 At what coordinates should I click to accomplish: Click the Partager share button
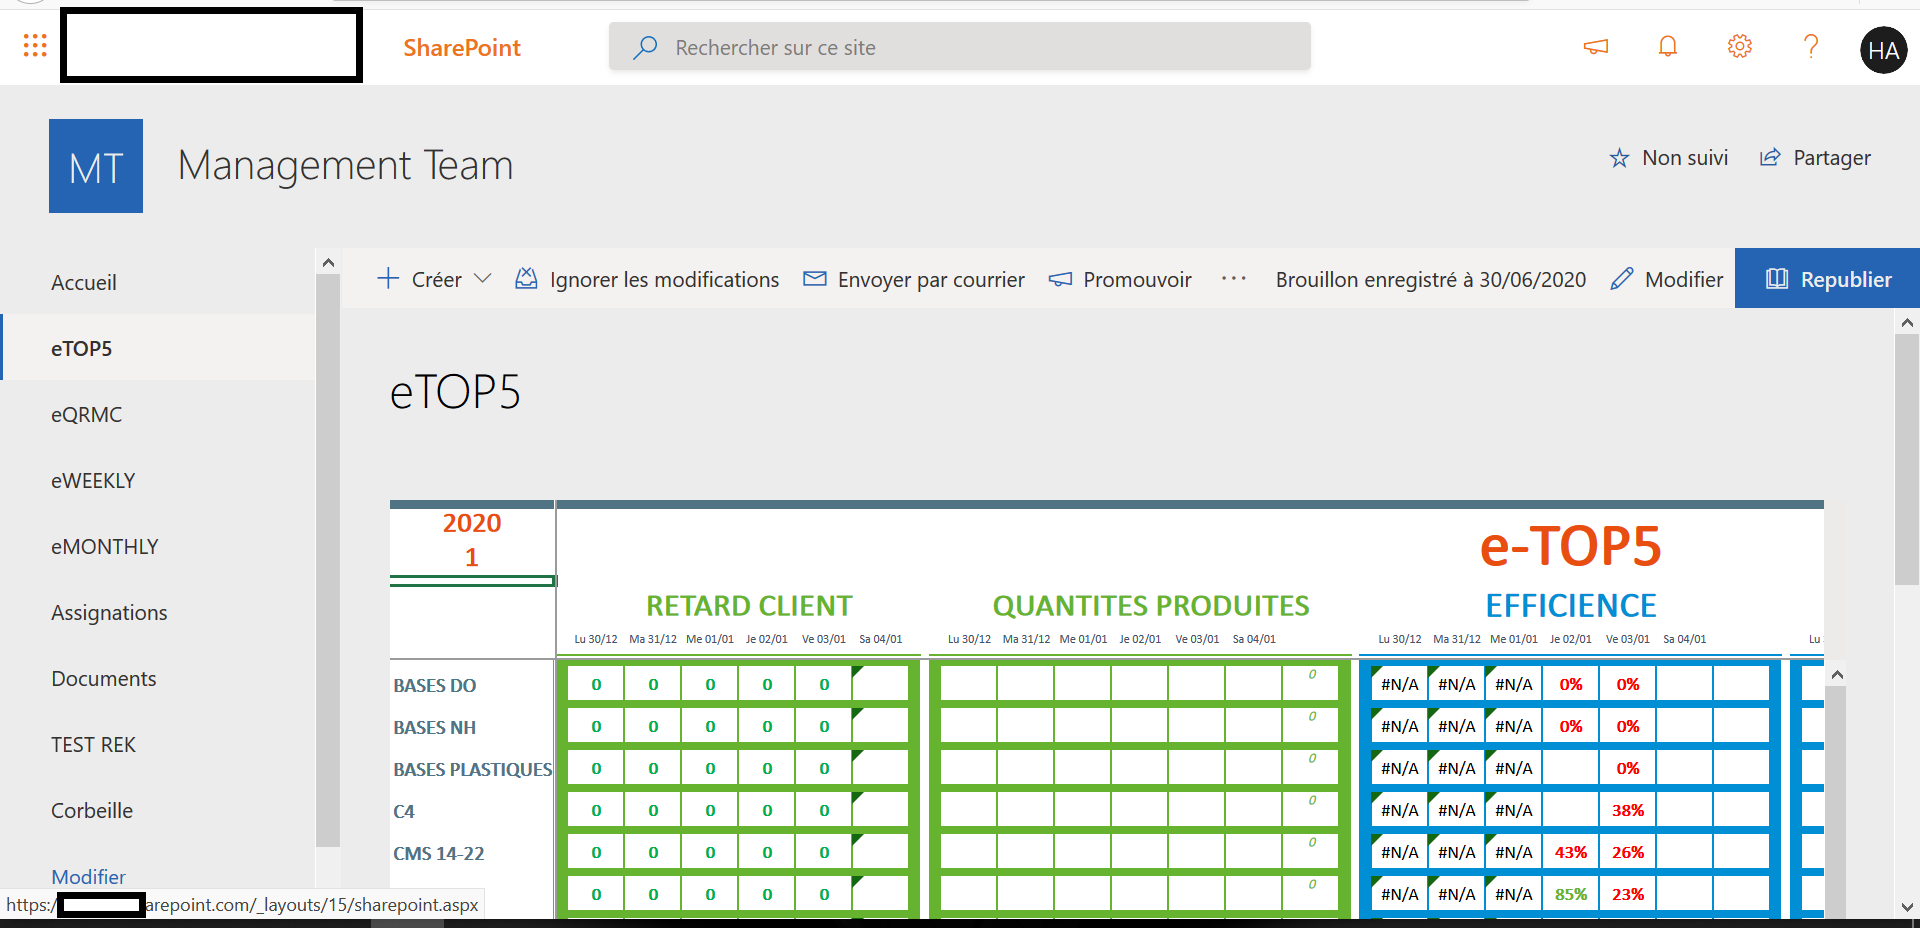[1815, 158]
